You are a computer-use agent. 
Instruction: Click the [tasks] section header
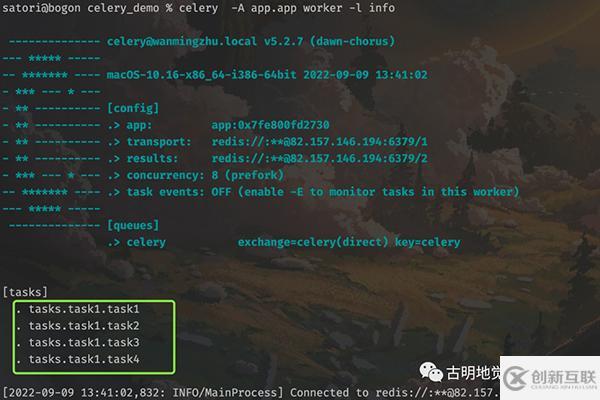pyautogui.click(x=25, y=292)
